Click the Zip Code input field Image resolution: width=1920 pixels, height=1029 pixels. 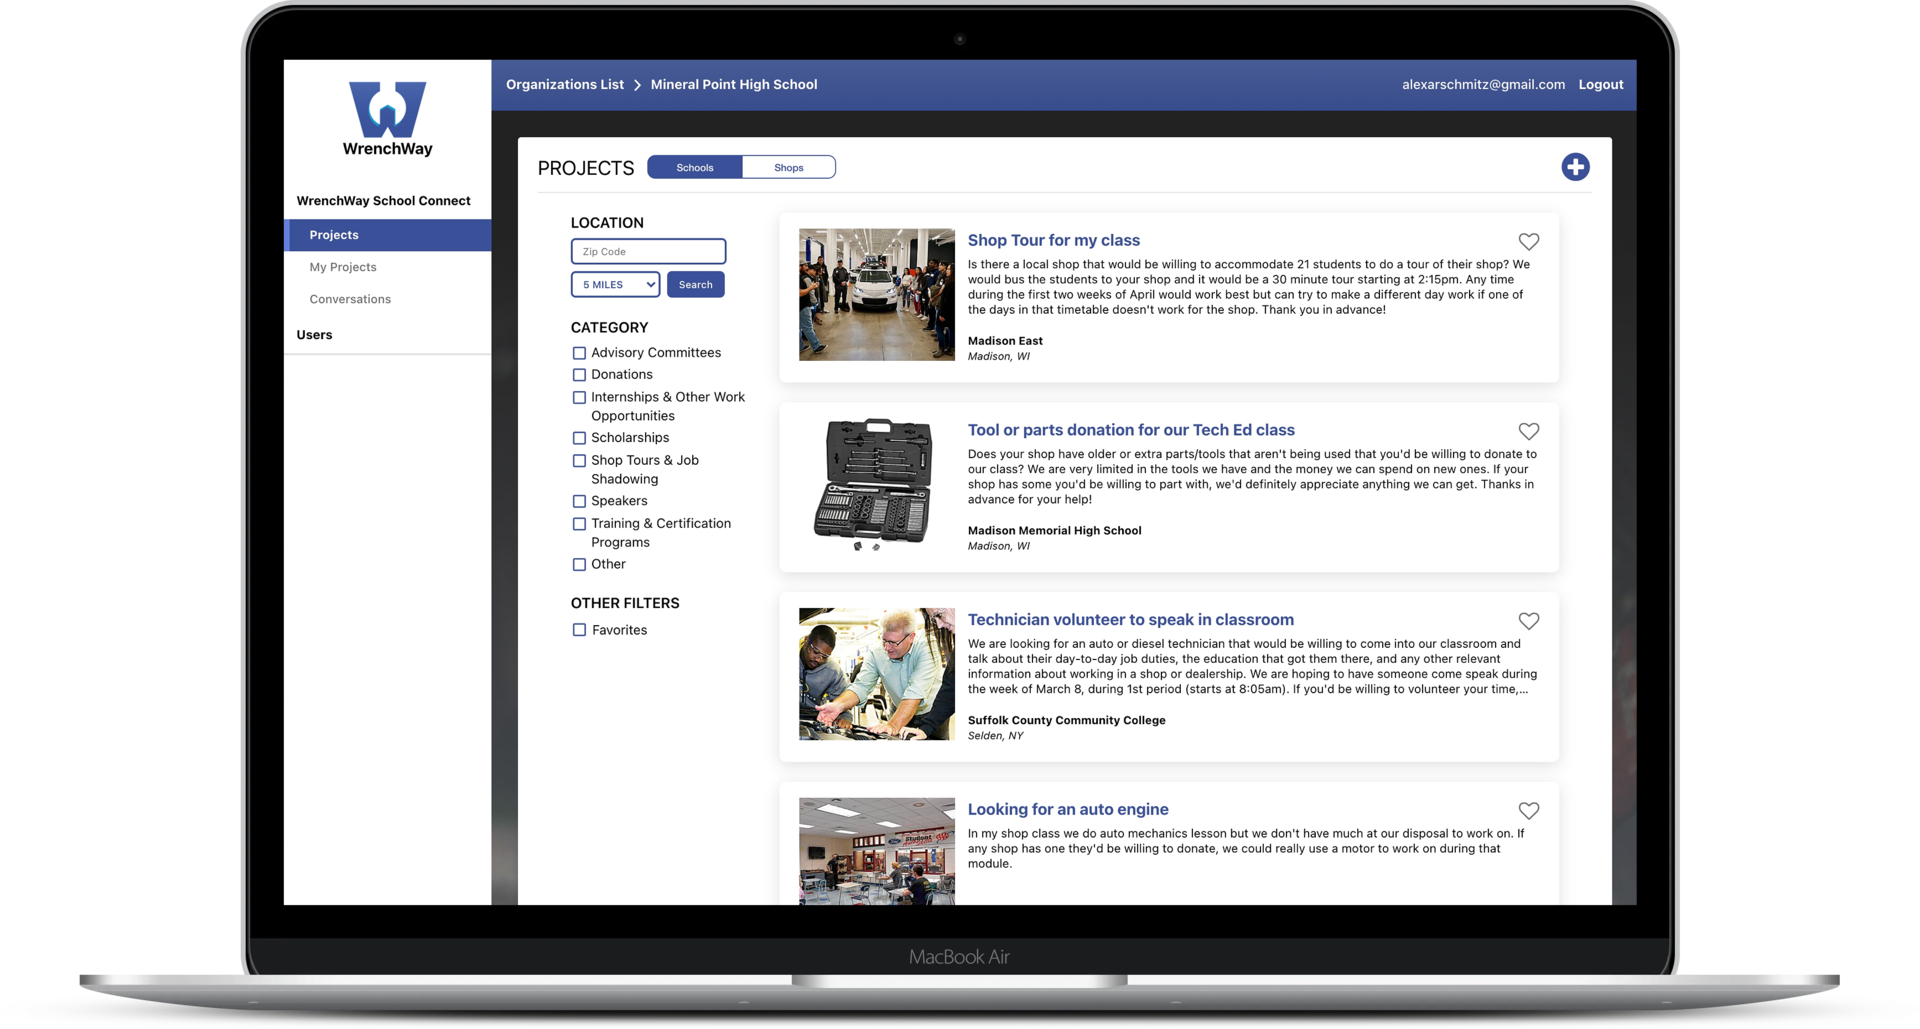point(648,251)
